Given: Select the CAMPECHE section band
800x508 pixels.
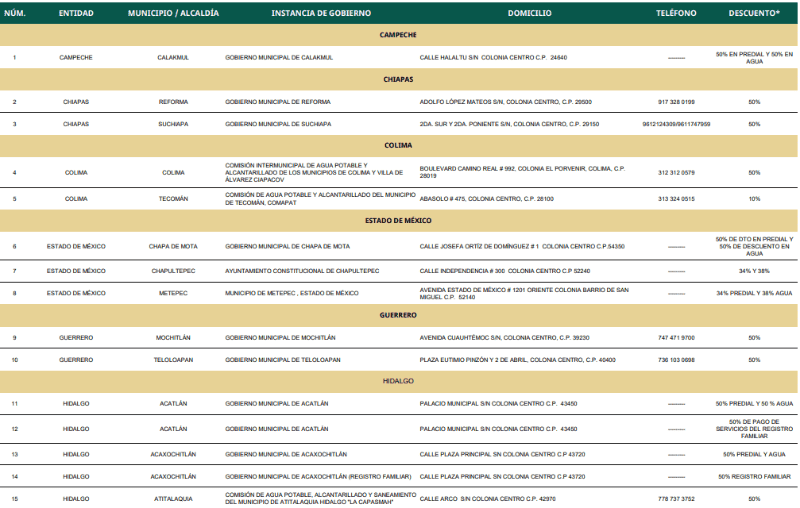Looking at the screenshot, I should click(x=398, y=35).
